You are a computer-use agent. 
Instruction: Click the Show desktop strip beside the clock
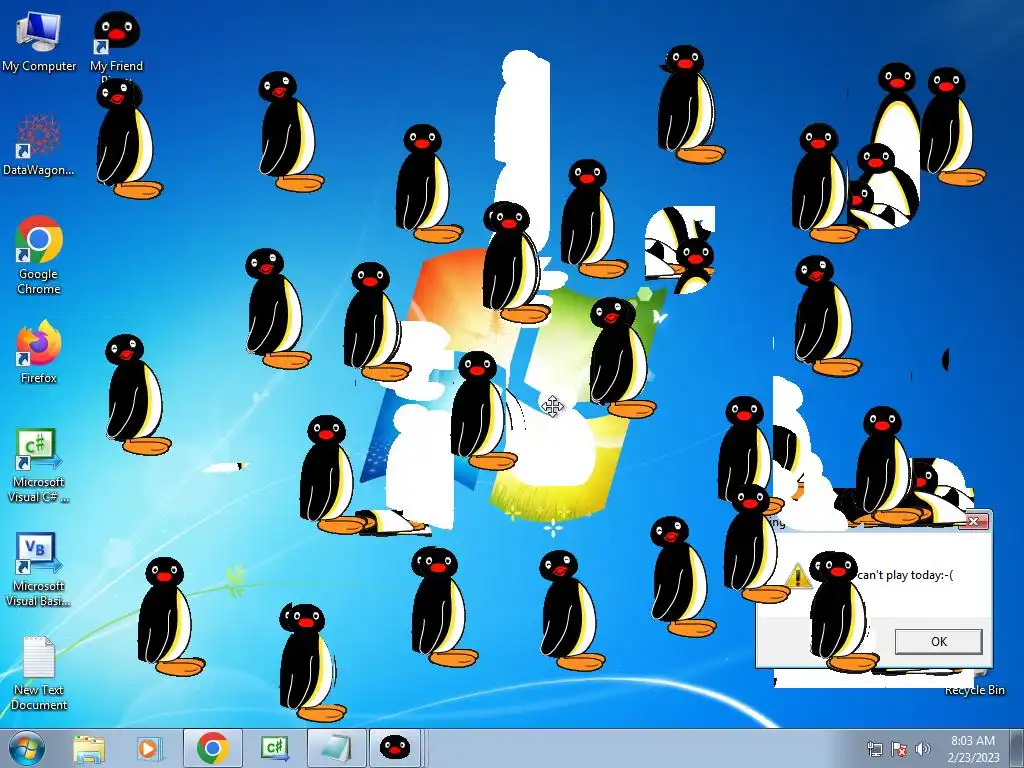pyautogui.click(x=1017, y=748)
